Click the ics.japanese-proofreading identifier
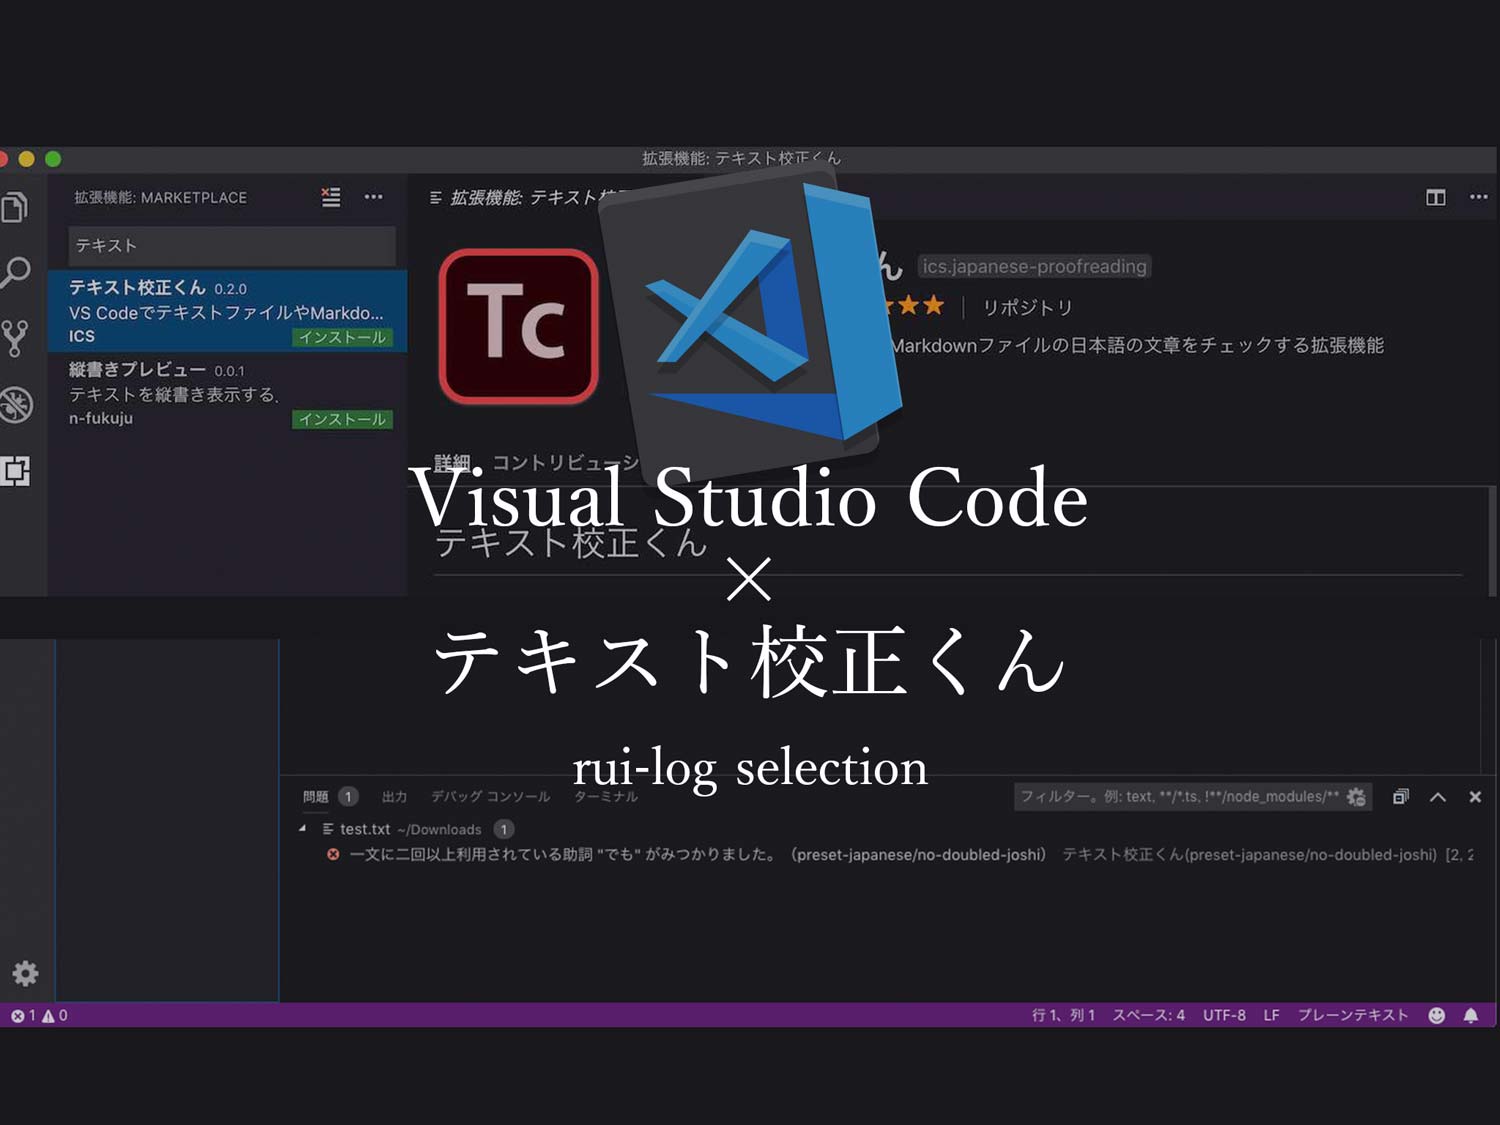Screen dimensions: 1500x1125 (x=1034, y=266)
